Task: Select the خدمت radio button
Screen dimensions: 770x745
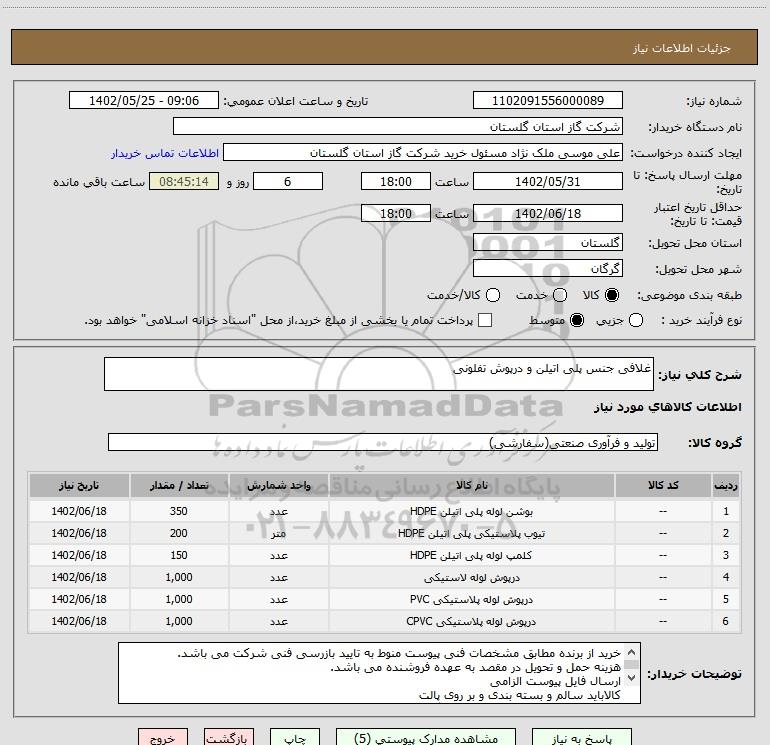Action: (560, 295)
